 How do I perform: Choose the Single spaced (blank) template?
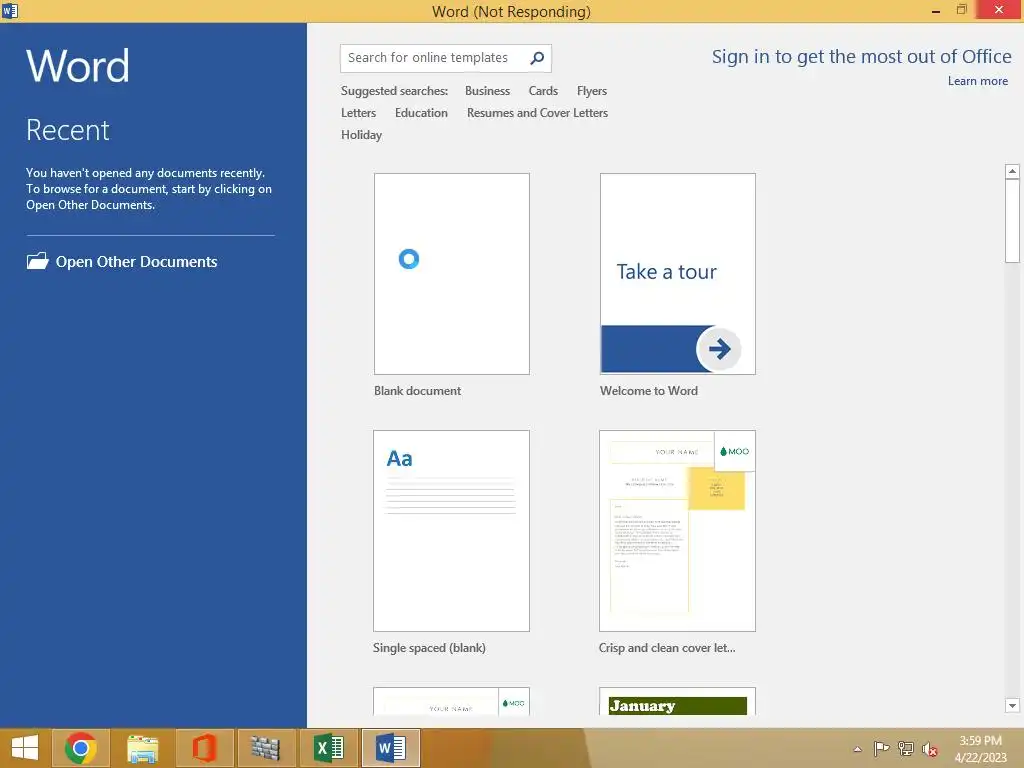pyautogui.click(x=451, y=531)
